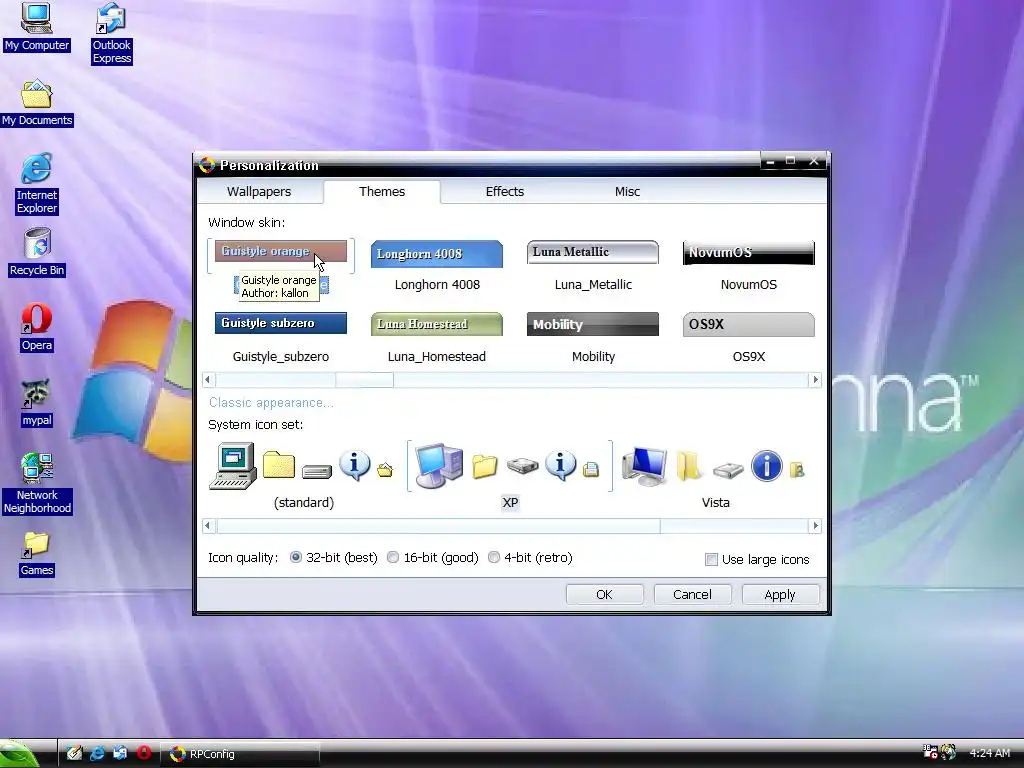Select Longhorn 4008 window skin preview
Screen dimensions: 1024x768
click(437, 254)
